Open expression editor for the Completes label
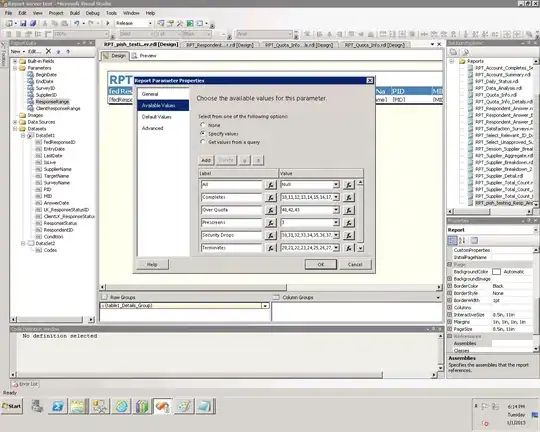 [x=271, y=198]
